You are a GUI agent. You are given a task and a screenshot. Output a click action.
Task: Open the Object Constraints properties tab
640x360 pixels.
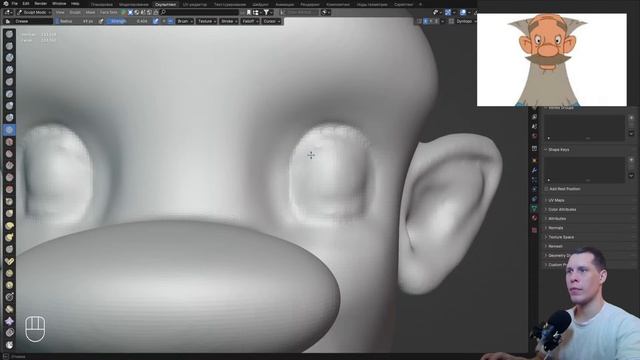534,199
